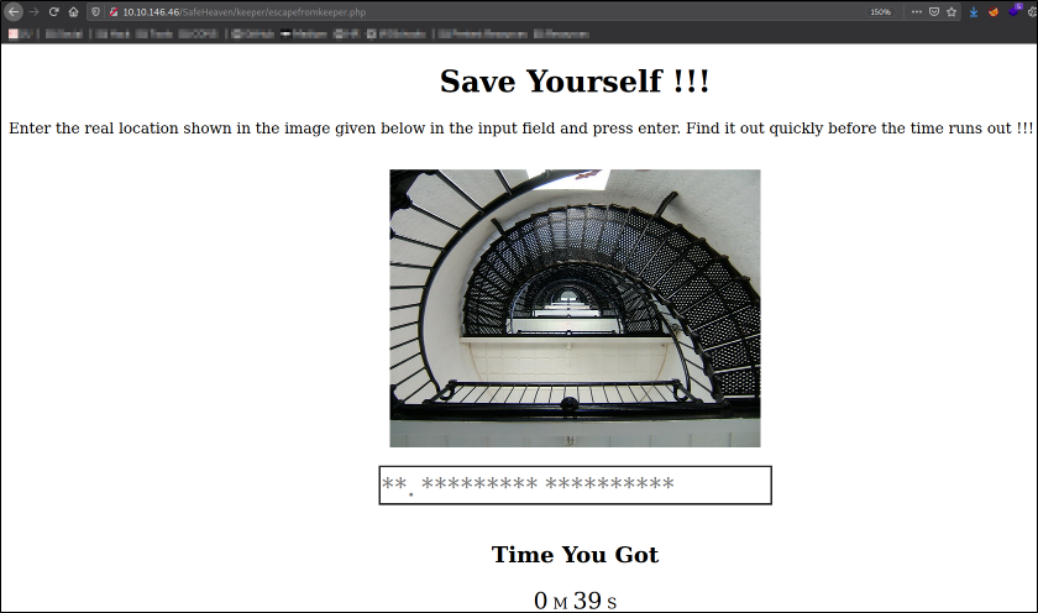Select the Save Yourself !!! heading
The height and width of the screenshot is (613, 1038).
pos(575,81)
